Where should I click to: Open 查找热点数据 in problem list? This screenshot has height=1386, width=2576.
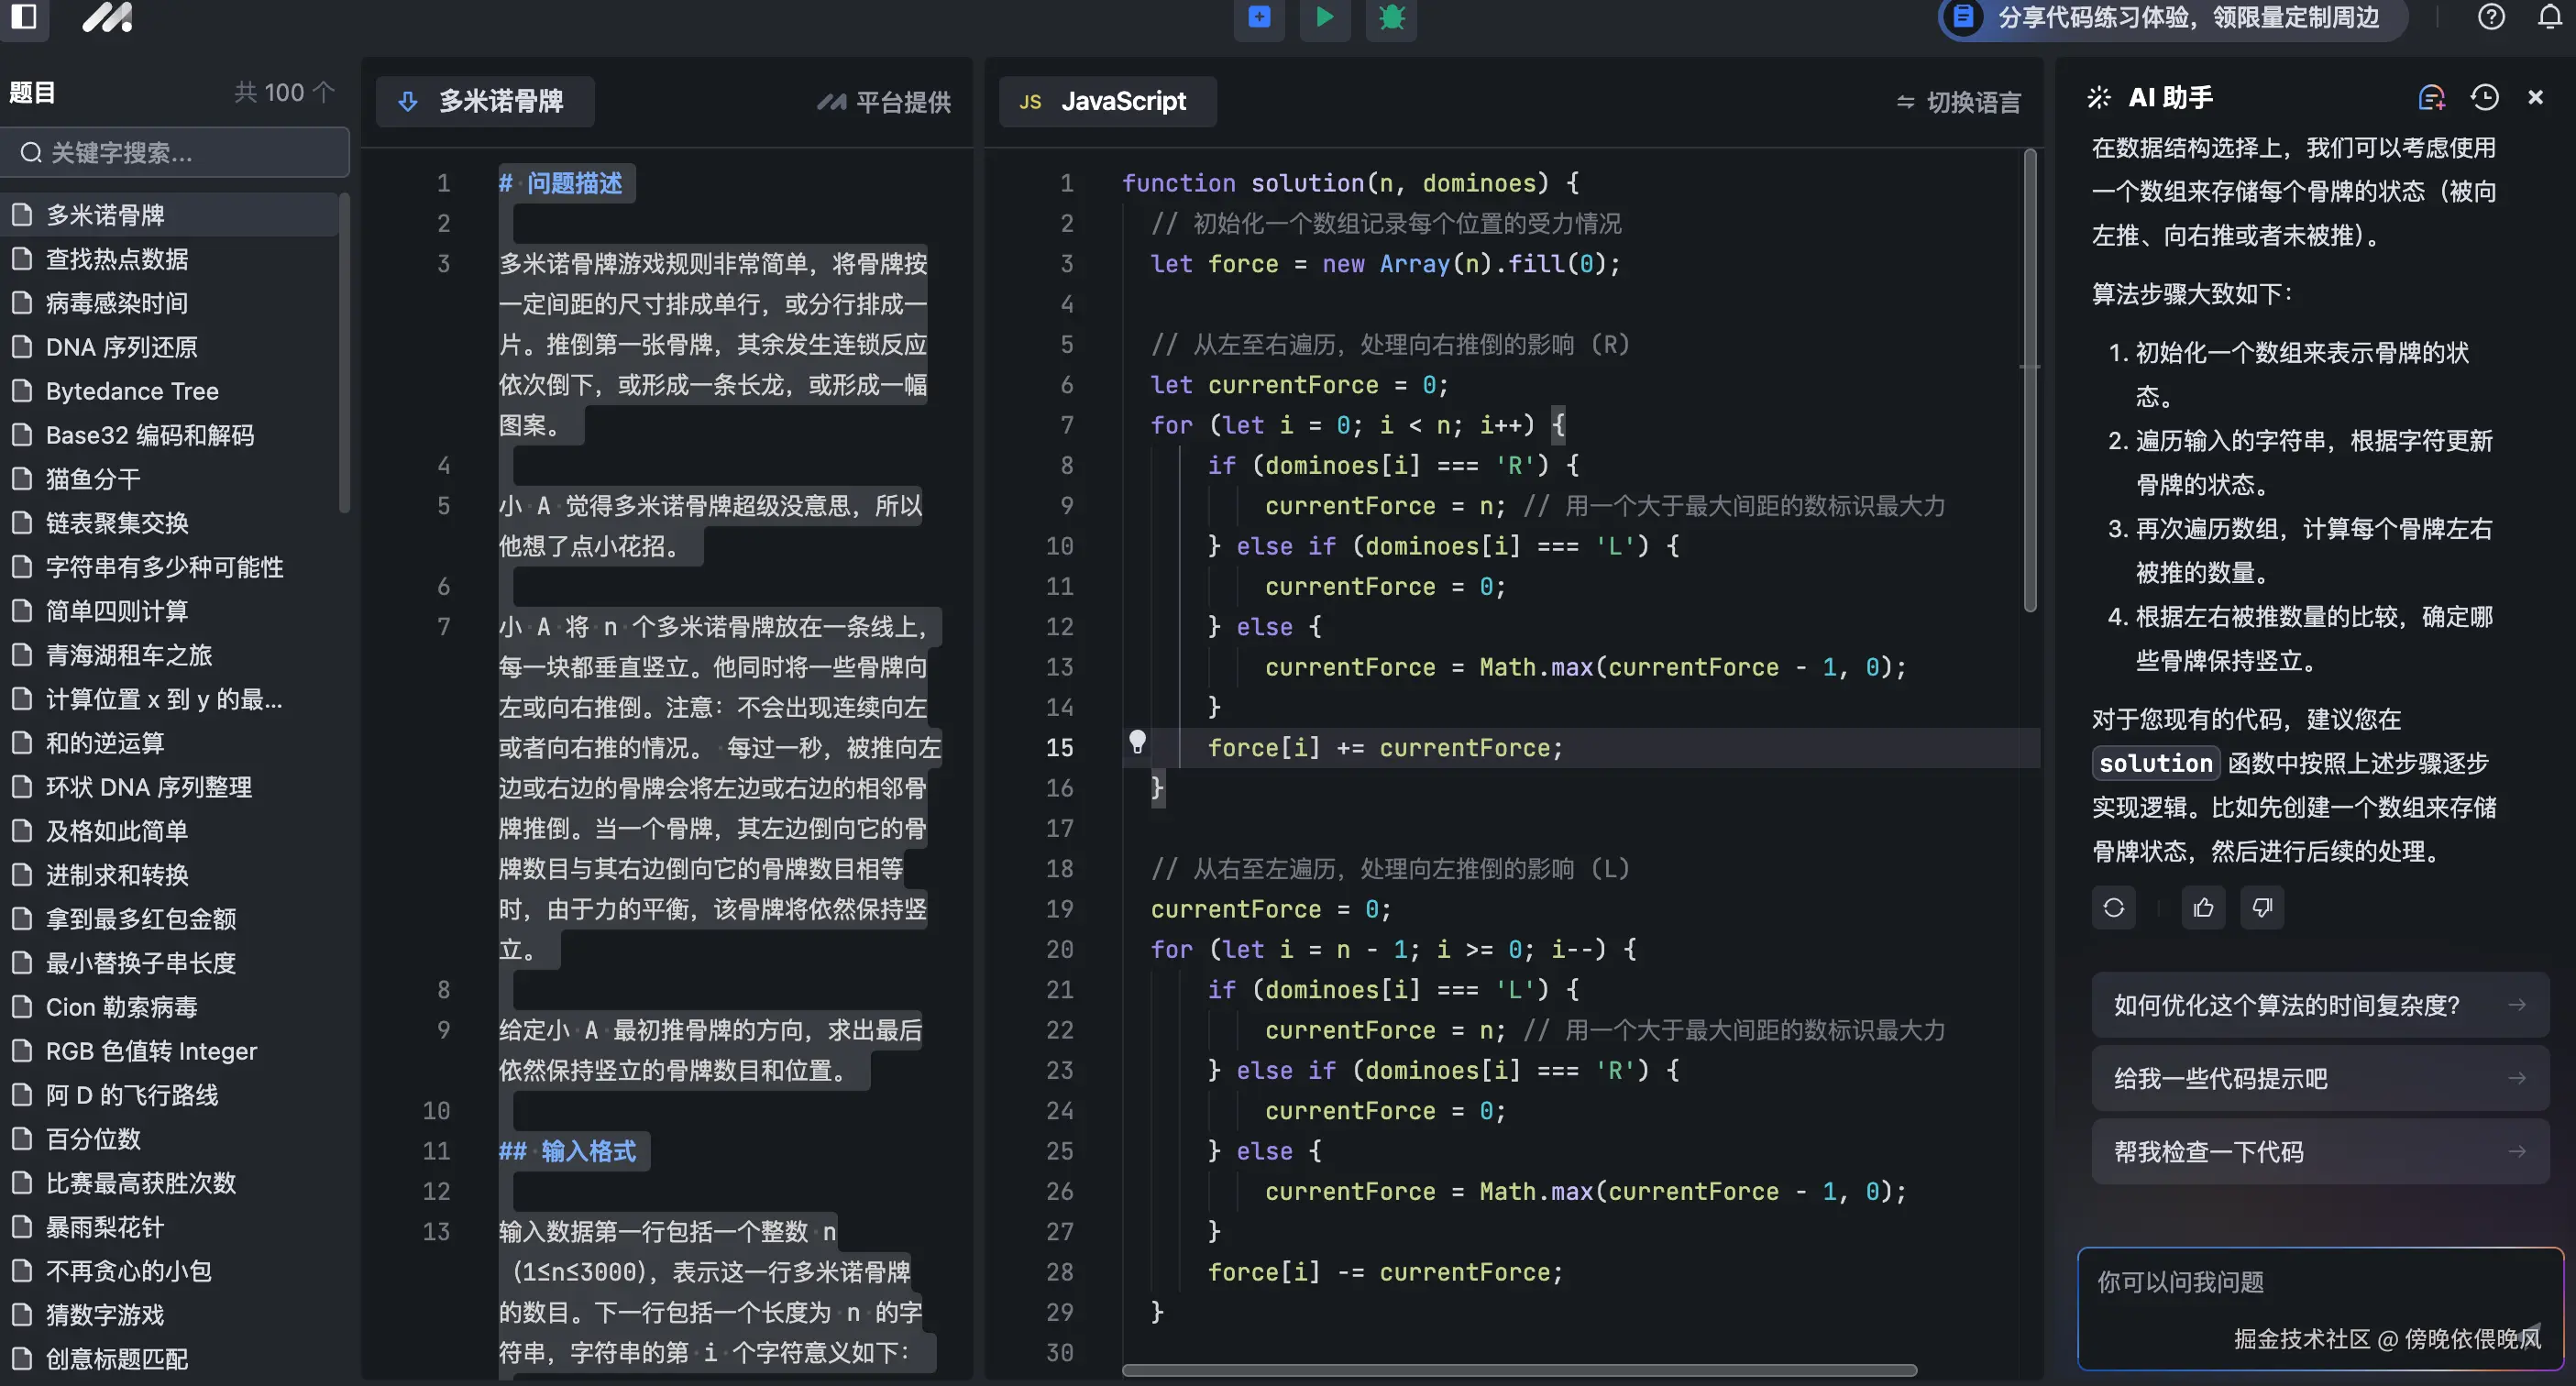pyautogui.click(x=117, y=260)
